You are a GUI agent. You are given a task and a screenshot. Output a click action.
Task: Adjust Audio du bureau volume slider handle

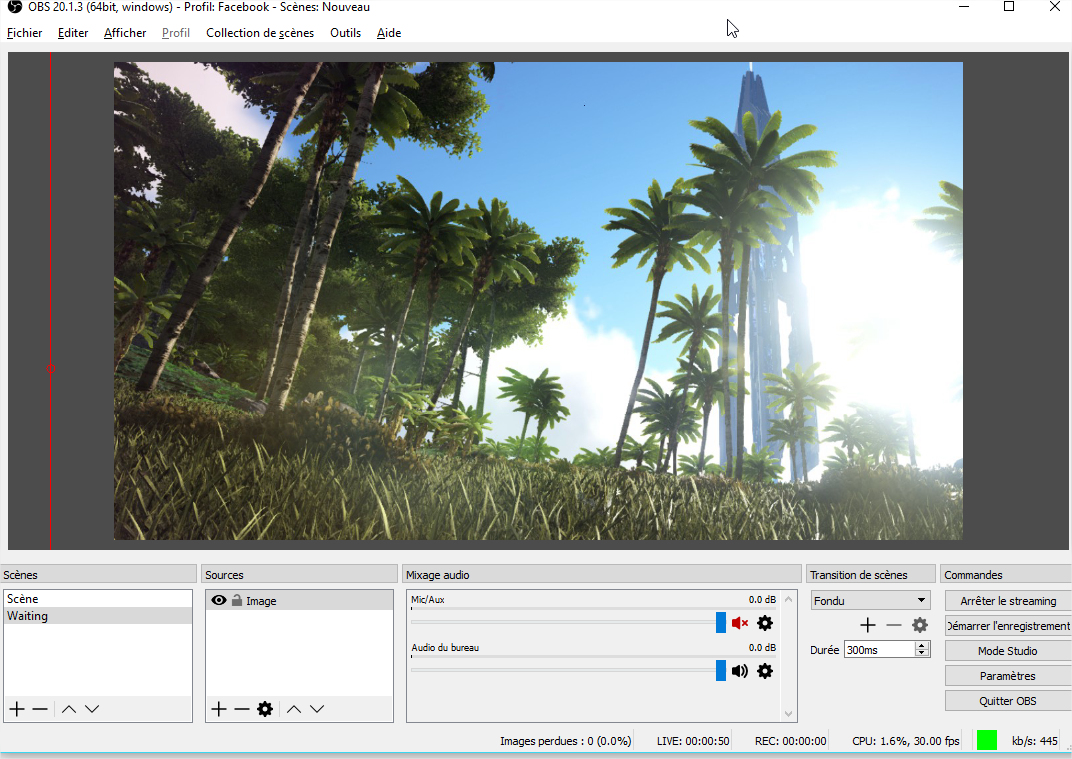pyautogui.click(x=721, y=670)
